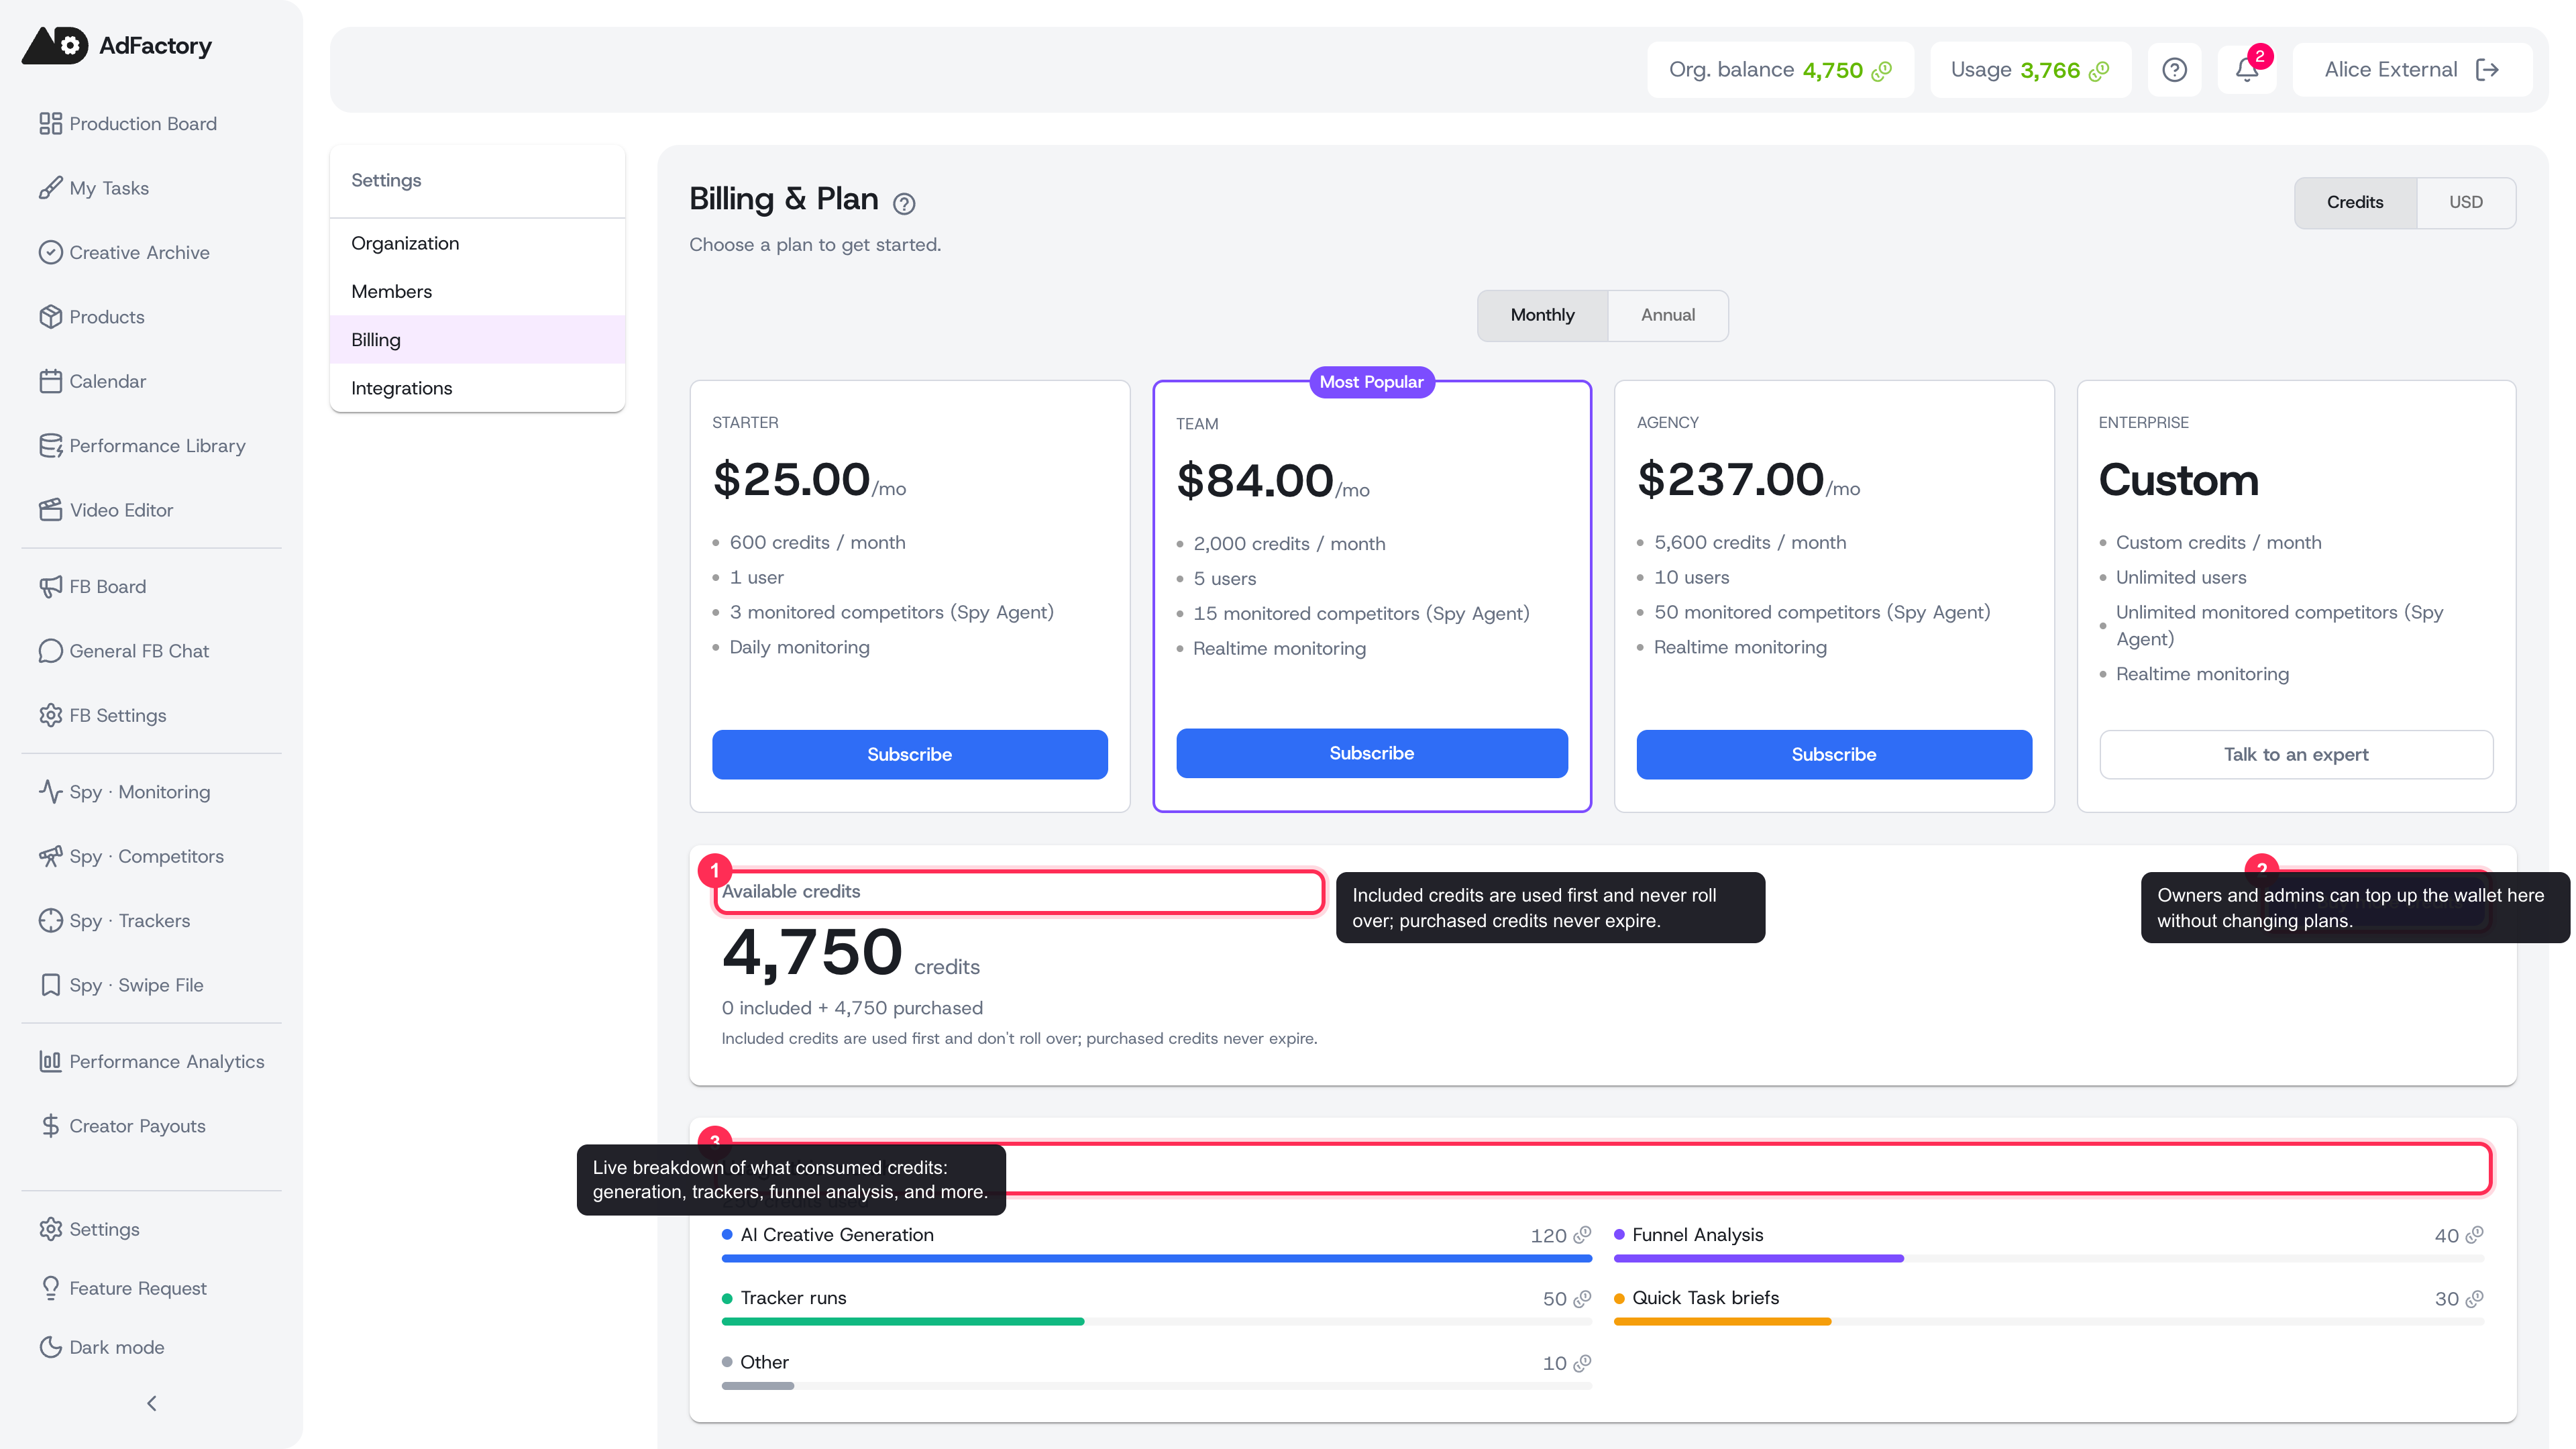Click '5,600 credits / month' in Agency
This screenshot has width=2576, height=1449.
coord(1750,542)
